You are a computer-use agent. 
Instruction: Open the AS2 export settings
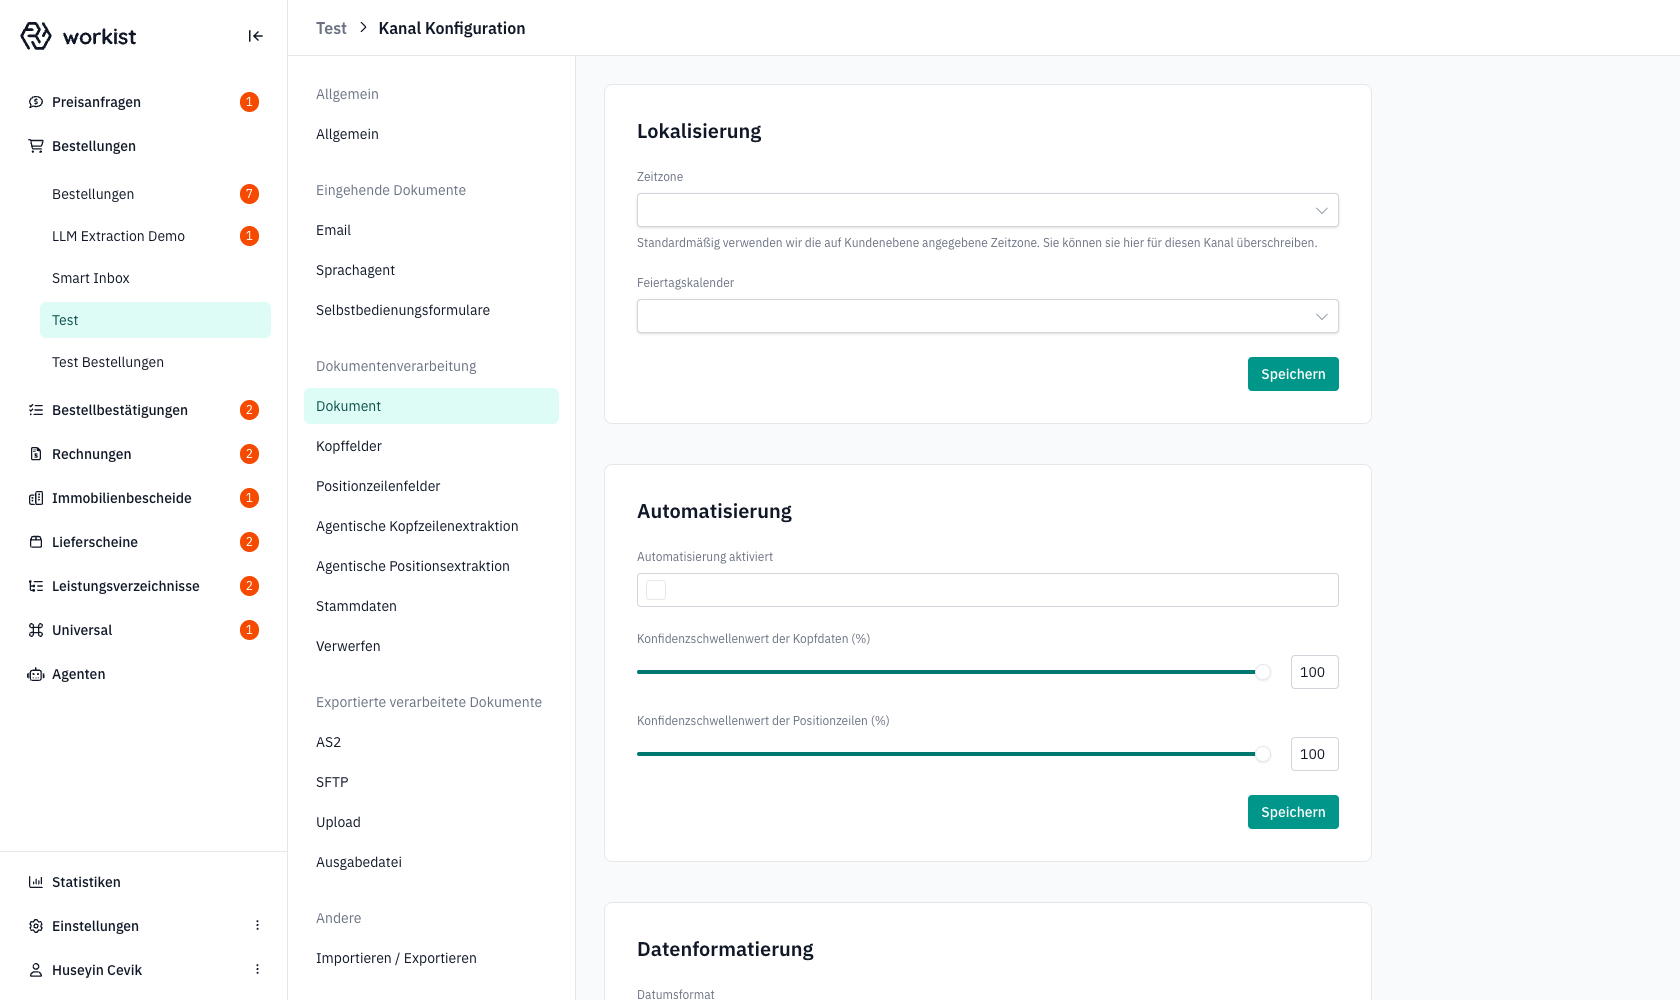coord(431,742)
